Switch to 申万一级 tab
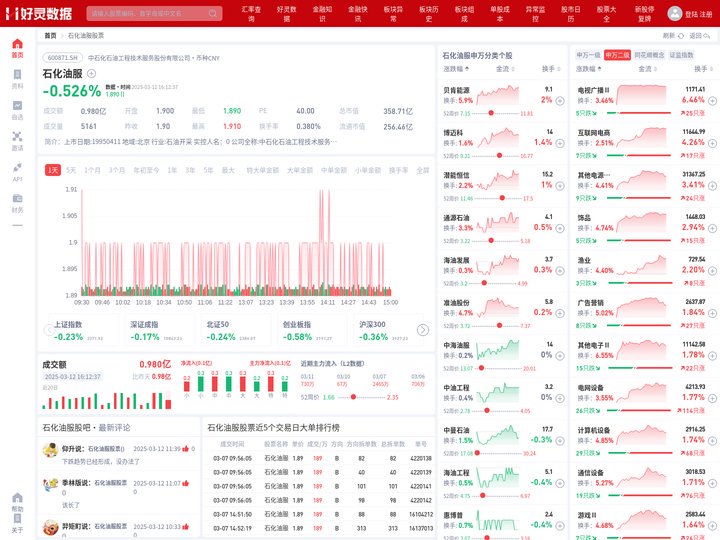Image resolution: width=720 pixels, height=540 pixels. [x=588, y=55]
